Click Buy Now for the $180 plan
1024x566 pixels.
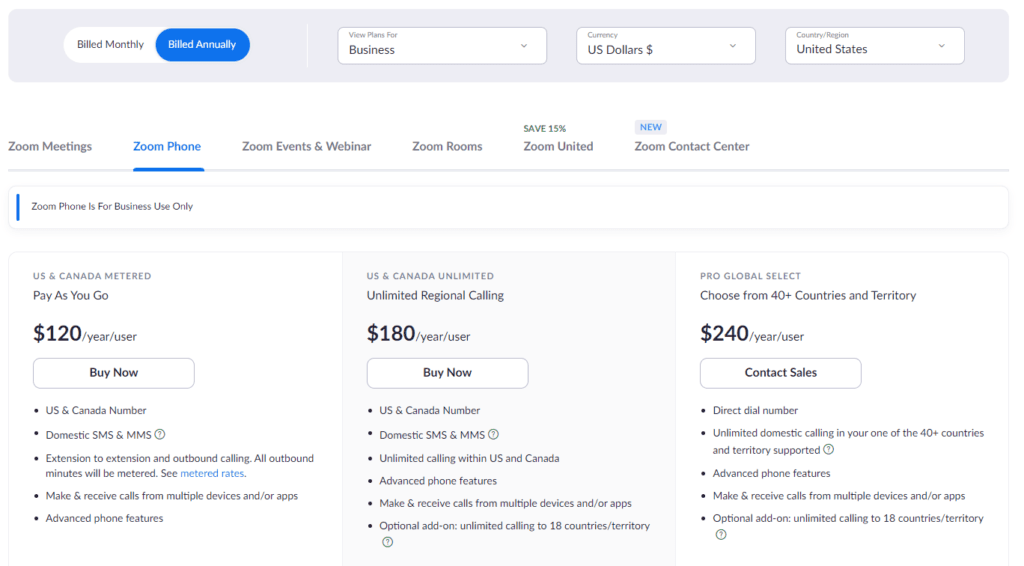click(x=447, y=373)
